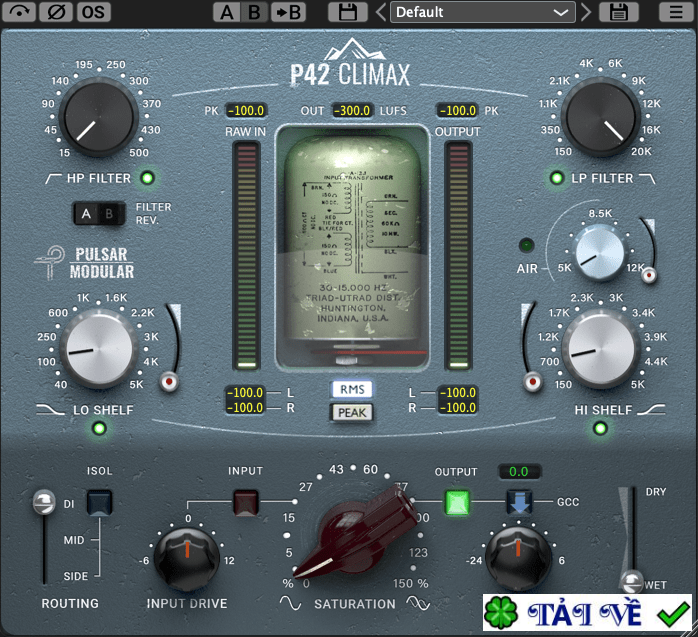Toggle the Lo Shelf green LED
698x637 pixels.
coord(99,428)
